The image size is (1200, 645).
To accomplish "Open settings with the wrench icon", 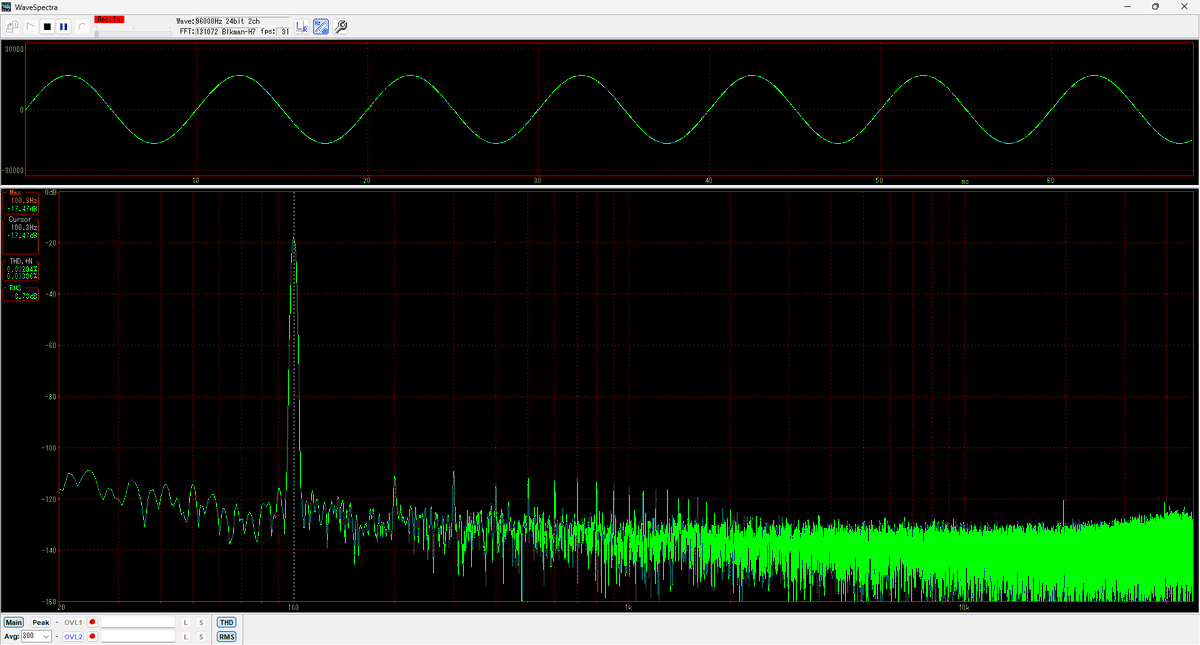I will click(x=340, y=27).
